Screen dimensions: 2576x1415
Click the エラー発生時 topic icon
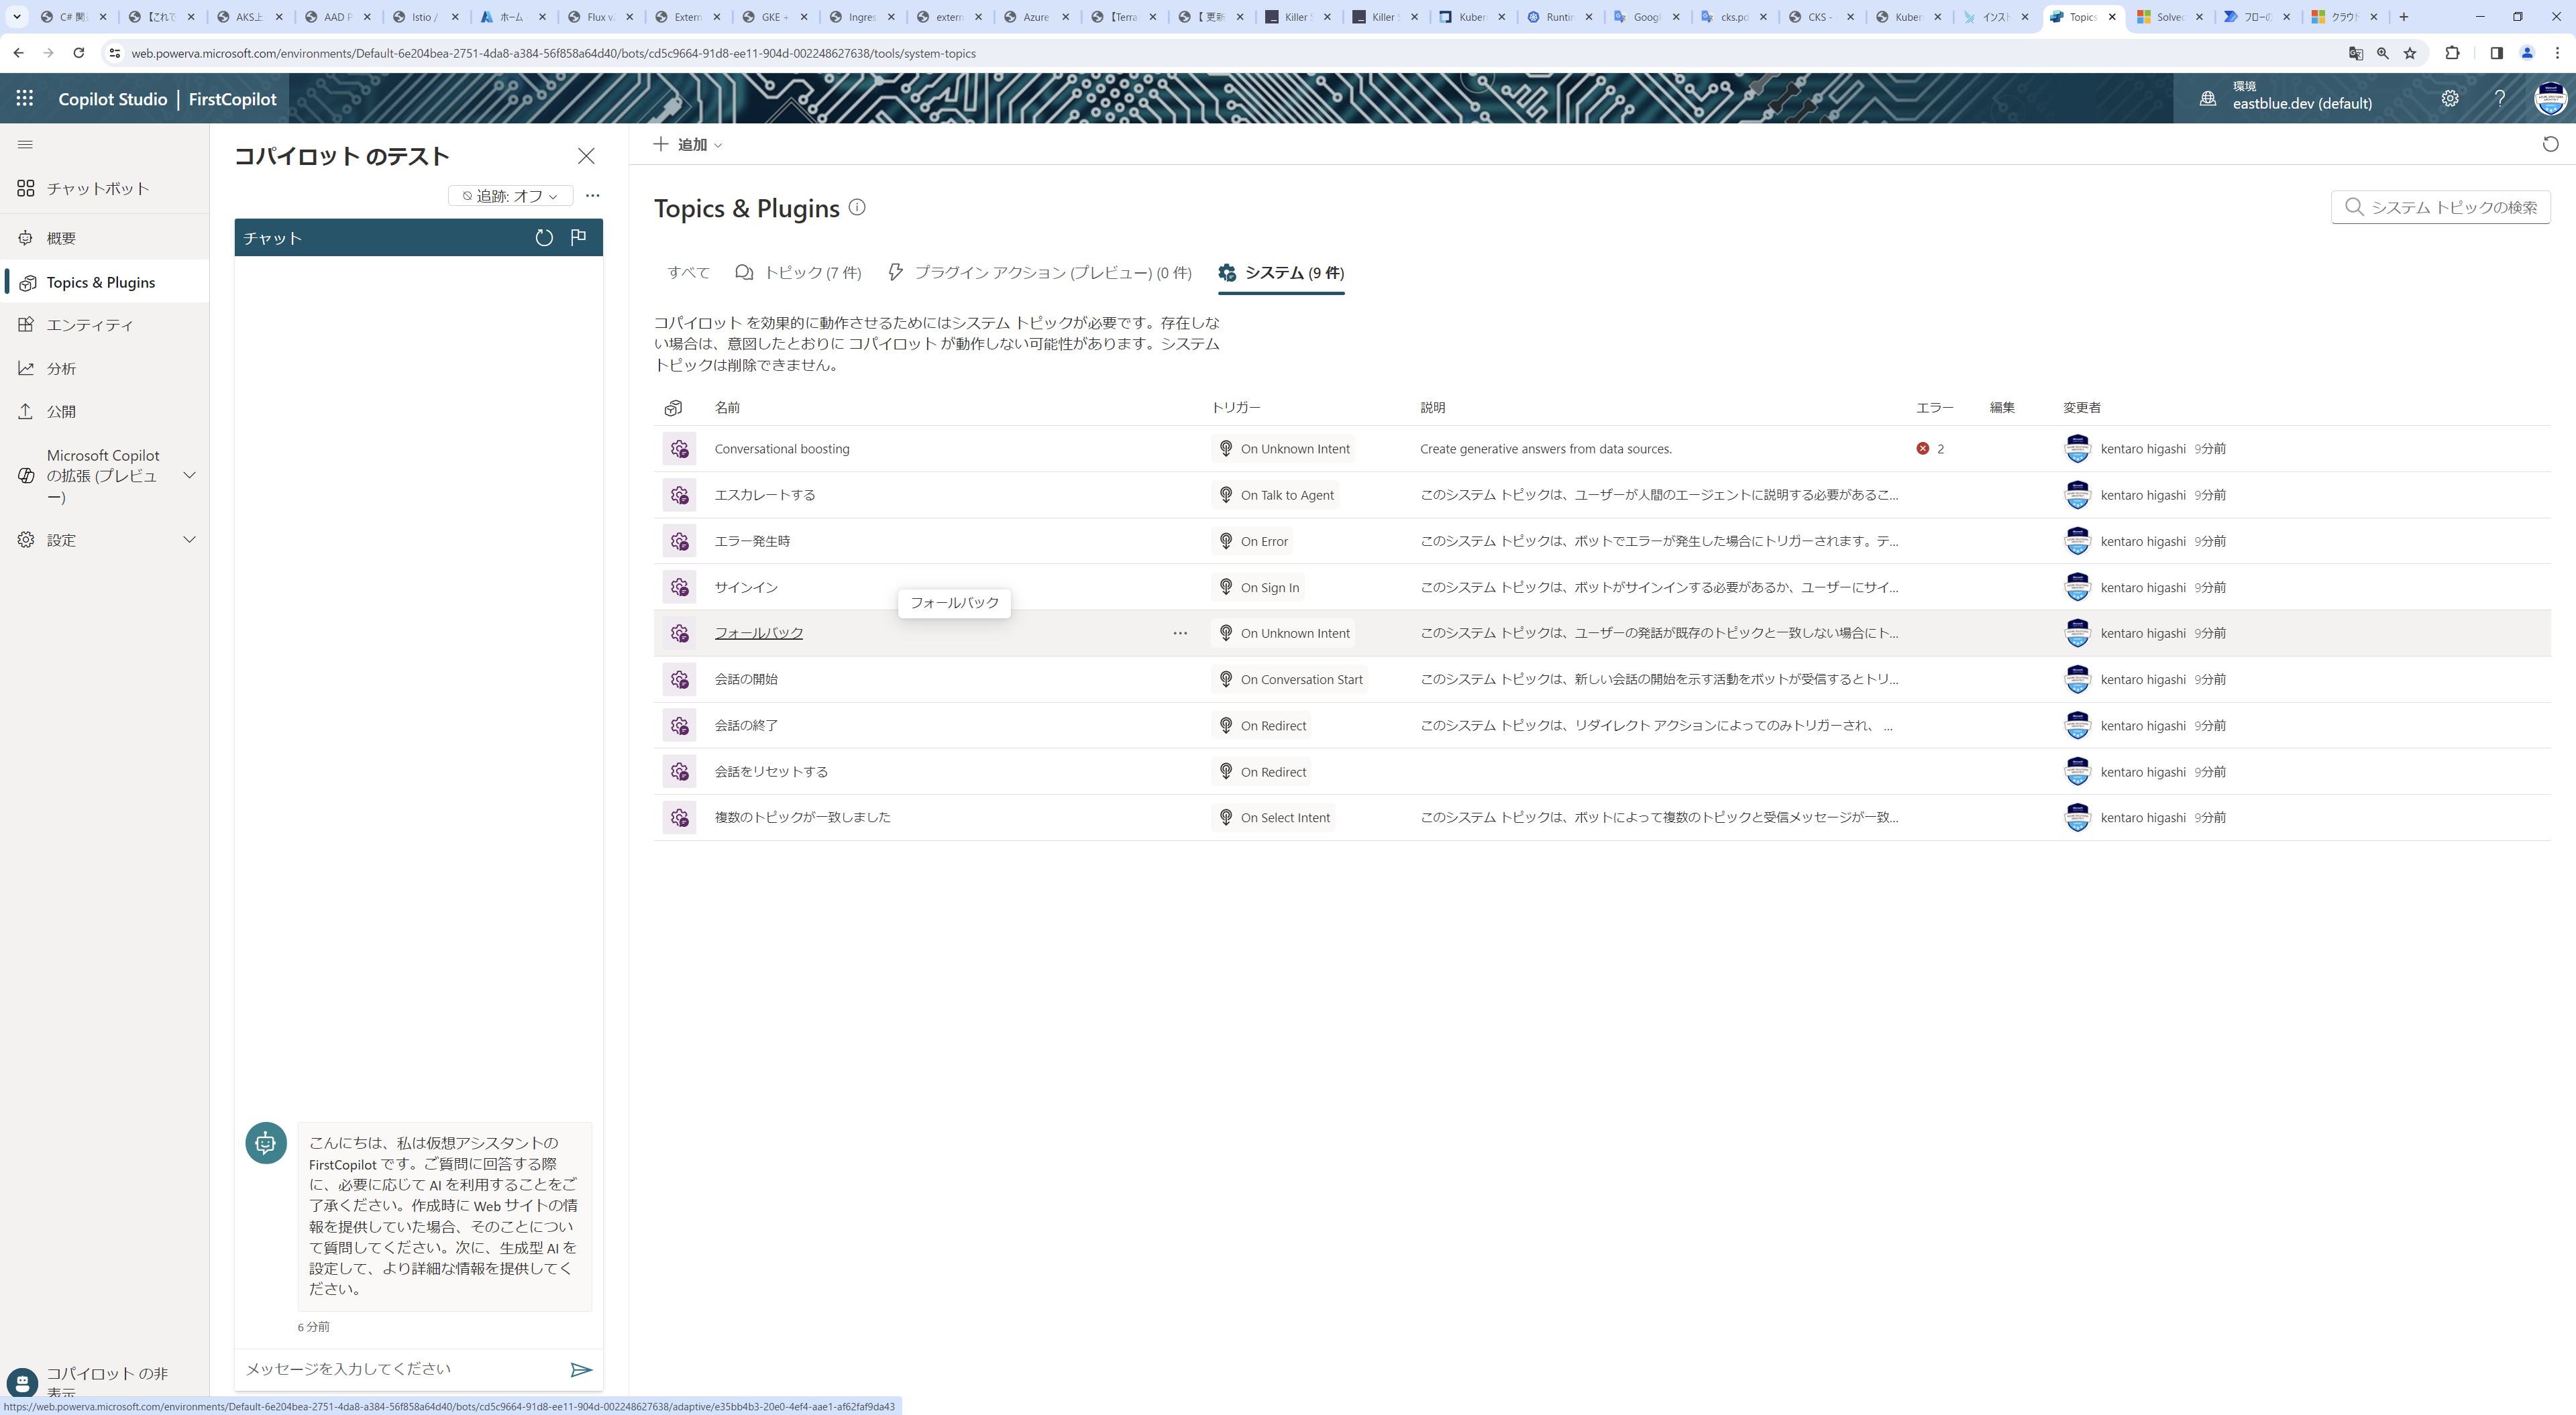680,541
